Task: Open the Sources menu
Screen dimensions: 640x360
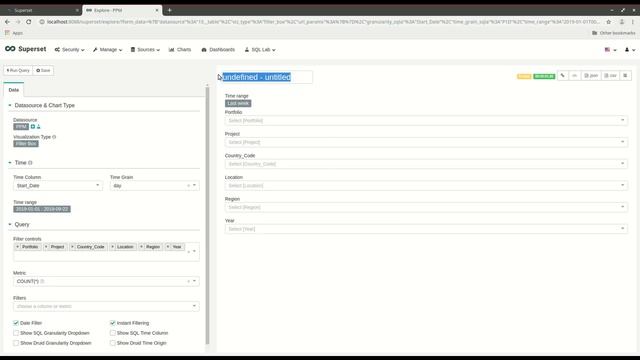Action: [145, 49]
